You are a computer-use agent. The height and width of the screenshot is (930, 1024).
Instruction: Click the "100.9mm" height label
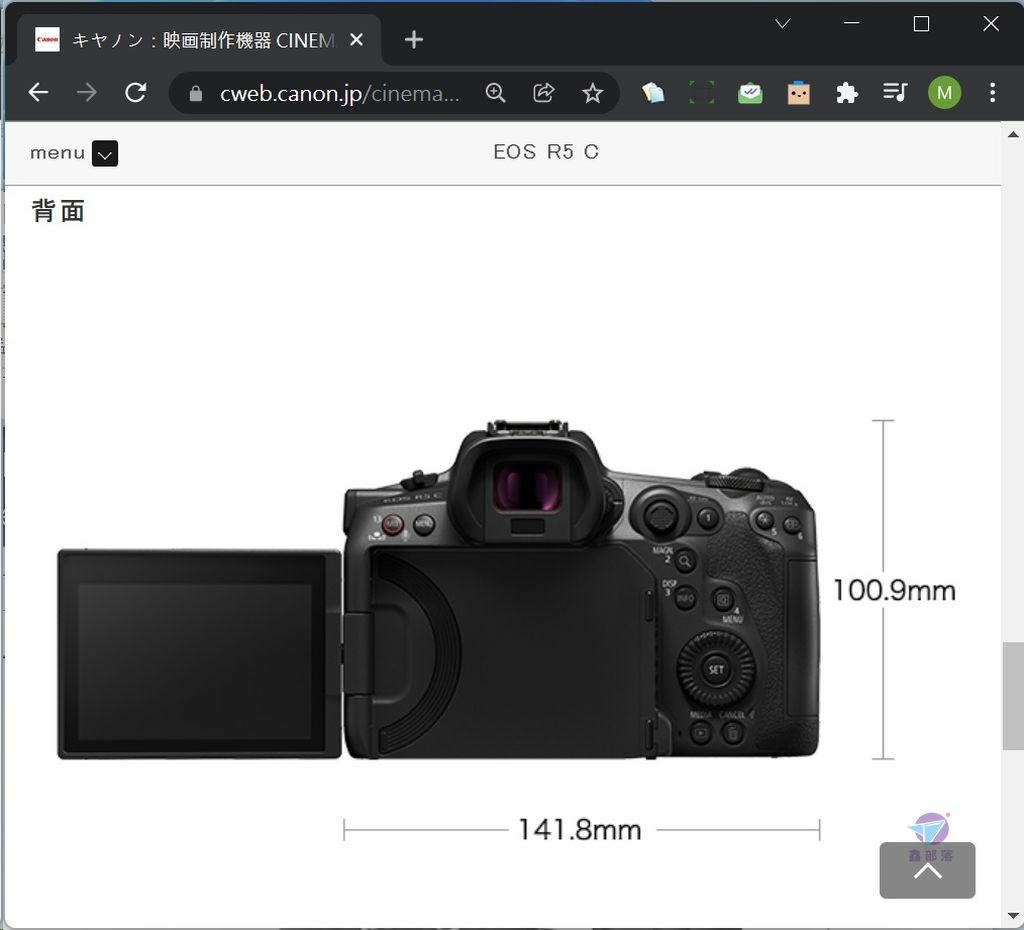click(894, 590)
